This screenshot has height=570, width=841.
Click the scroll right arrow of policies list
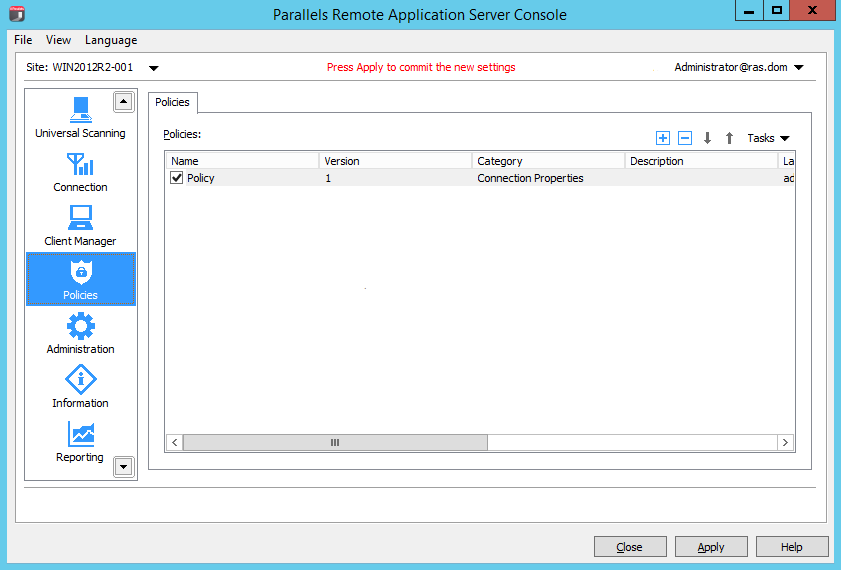tap(785, 442)
